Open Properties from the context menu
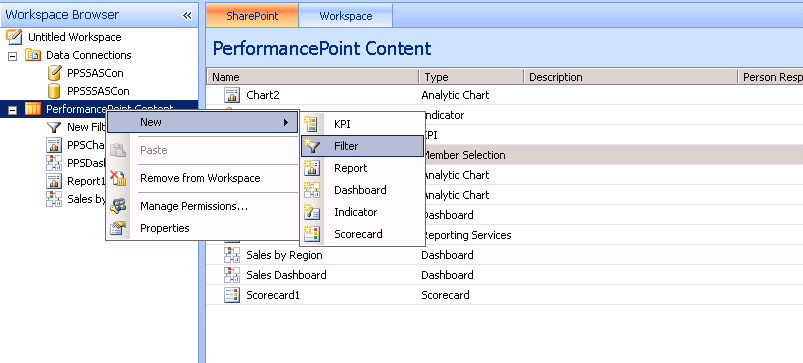Screen dimensions: 803x363 tap(202, 228)
